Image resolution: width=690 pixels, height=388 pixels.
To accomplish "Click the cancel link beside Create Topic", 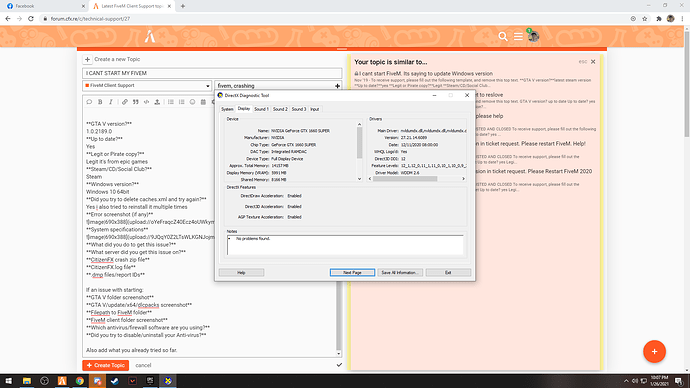I will [x=143, y=365].
